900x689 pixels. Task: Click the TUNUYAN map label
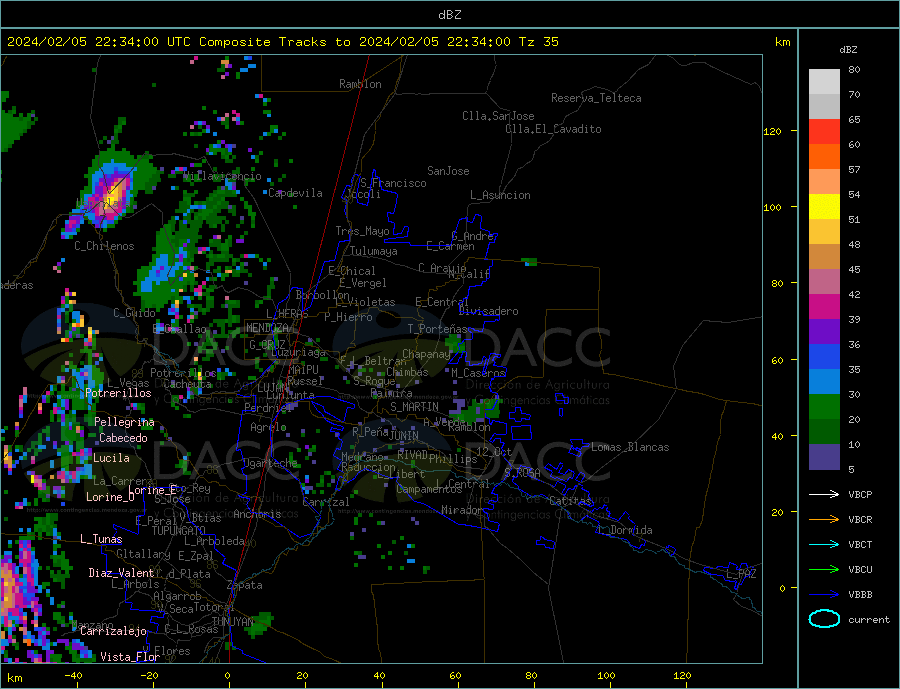tap(232, 622)
